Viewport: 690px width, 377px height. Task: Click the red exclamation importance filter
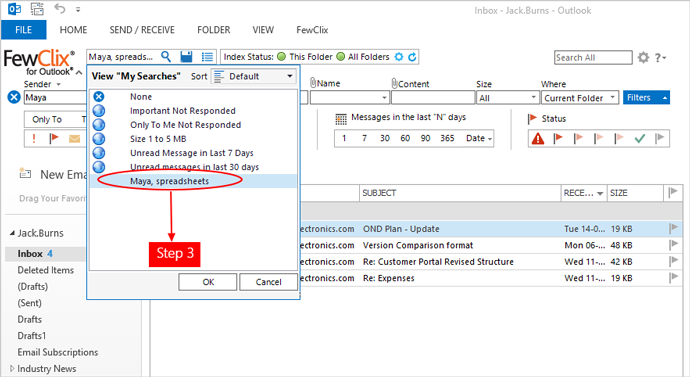tap(34, 139)
